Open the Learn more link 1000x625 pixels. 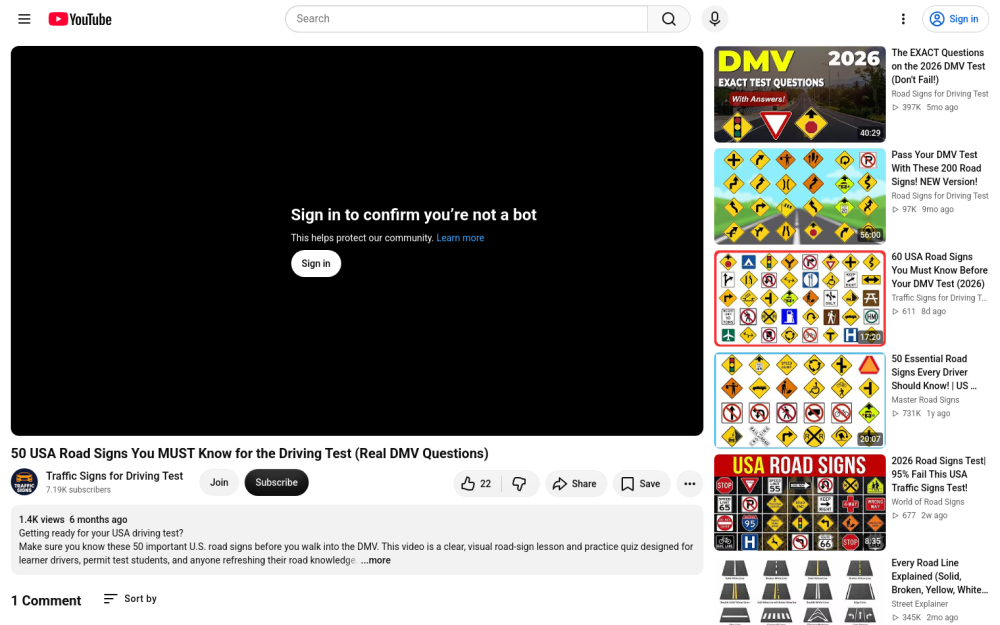point(460,238)
